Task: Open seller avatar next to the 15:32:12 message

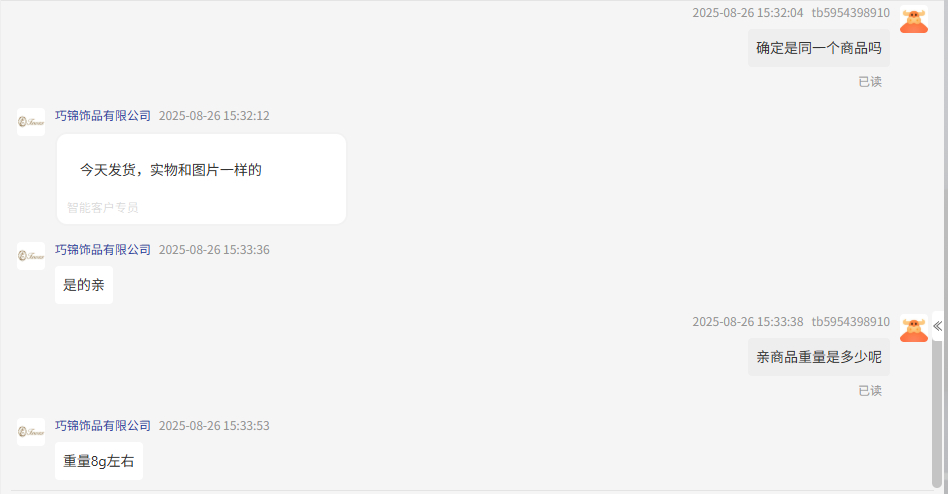Action: coord(31,122)
